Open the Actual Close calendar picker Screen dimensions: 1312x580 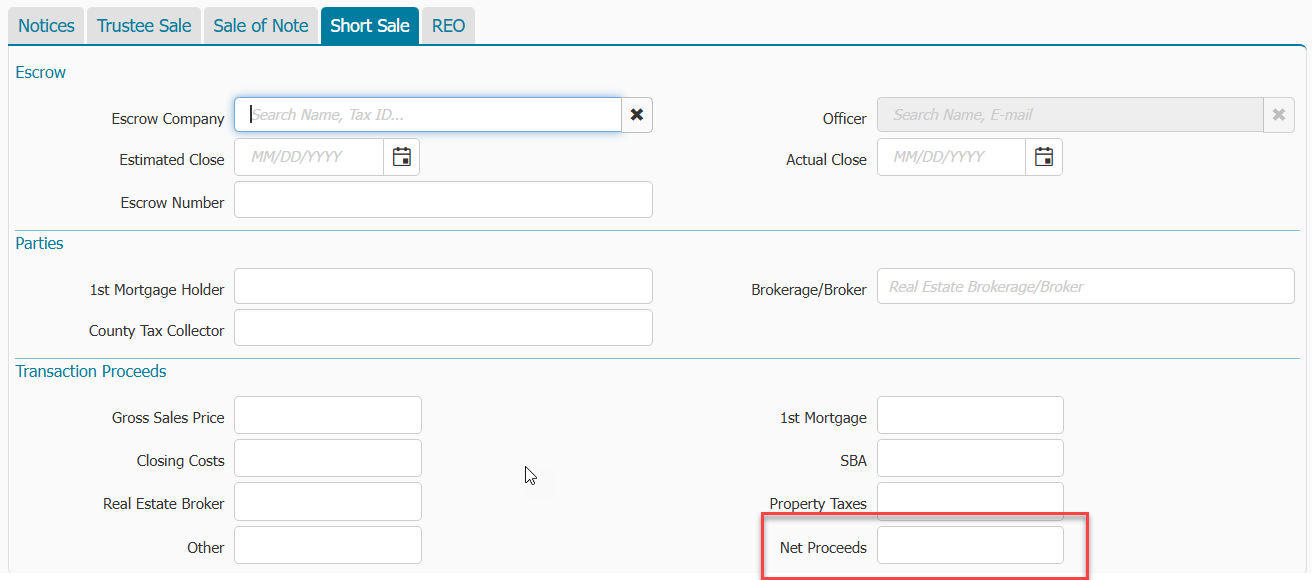[x=1044, y=157]
